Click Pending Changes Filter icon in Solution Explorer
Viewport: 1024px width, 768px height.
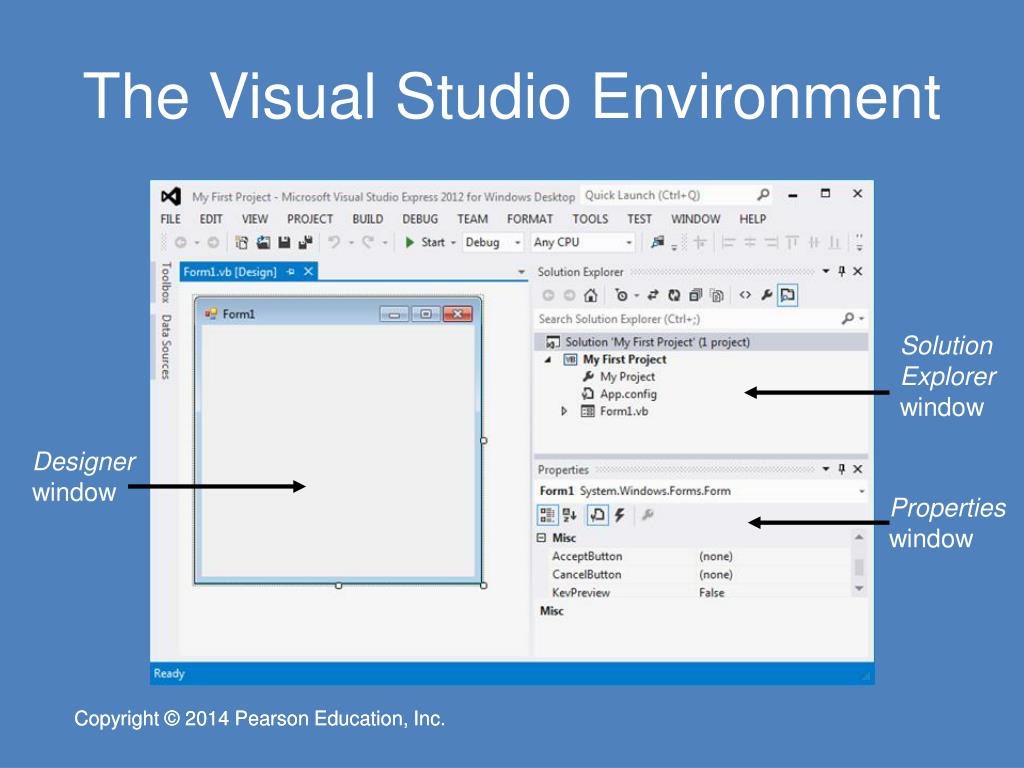coord(621,296)
